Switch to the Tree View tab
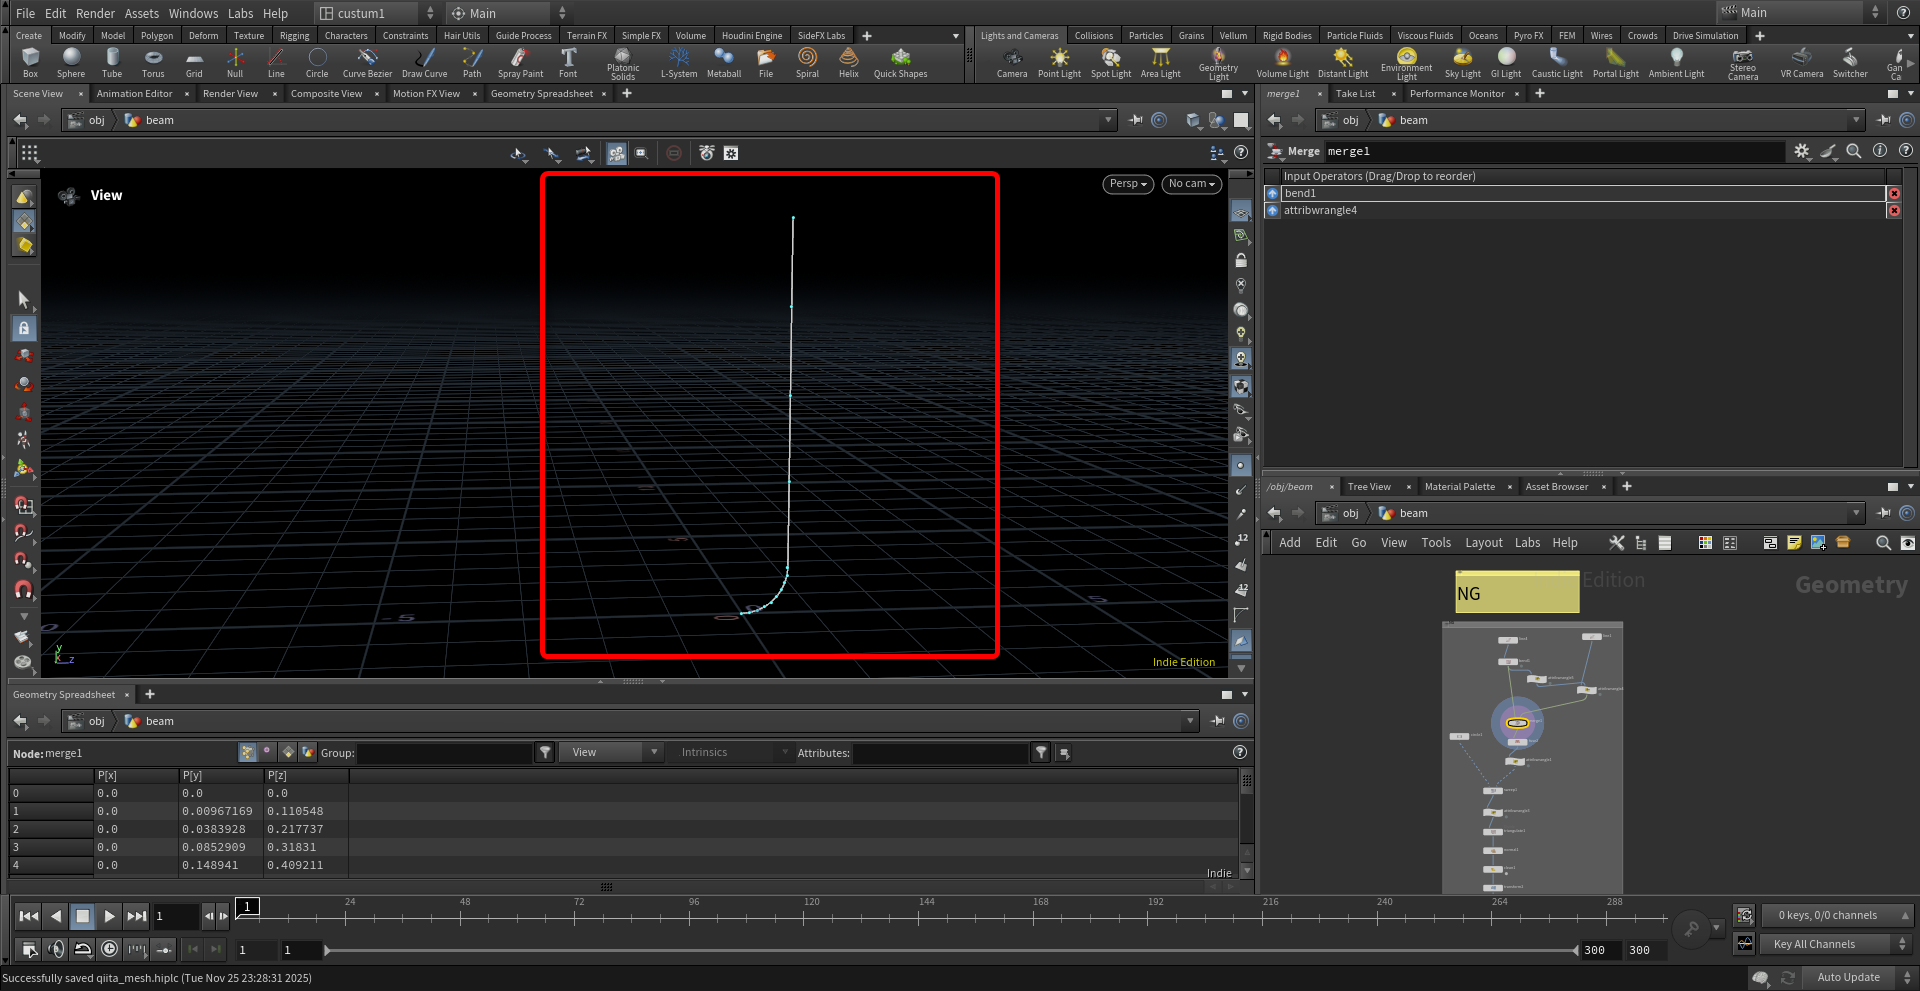This screenshot has height=991, width=1920. click(x=1368, y=487)
